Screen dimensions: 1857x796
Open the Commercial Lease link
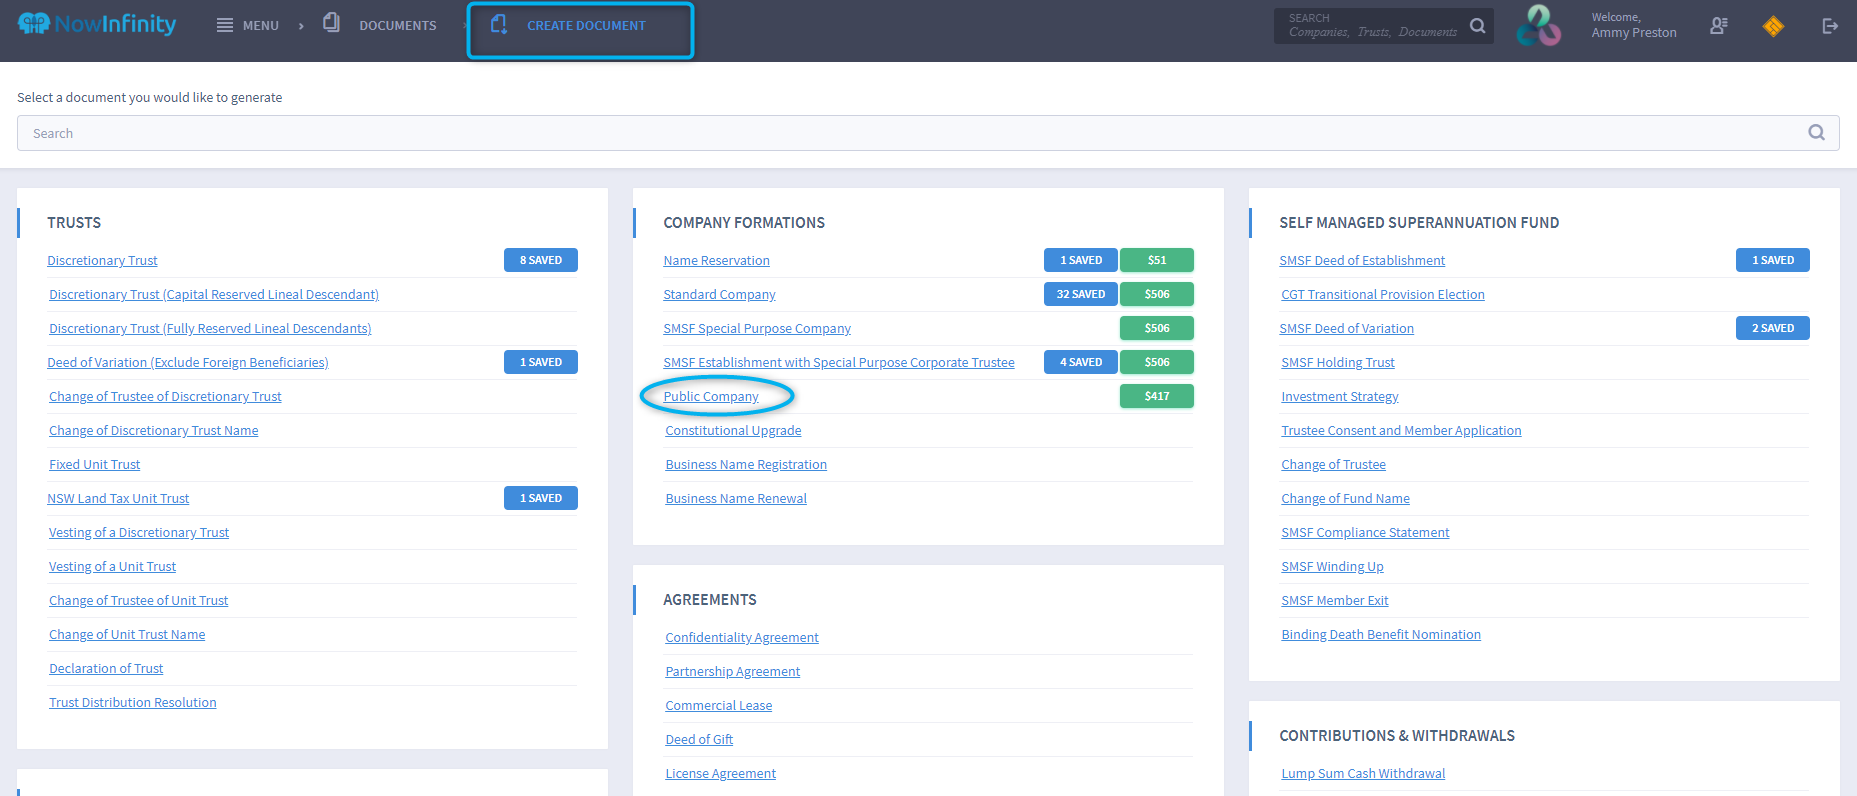click(719, 705)
